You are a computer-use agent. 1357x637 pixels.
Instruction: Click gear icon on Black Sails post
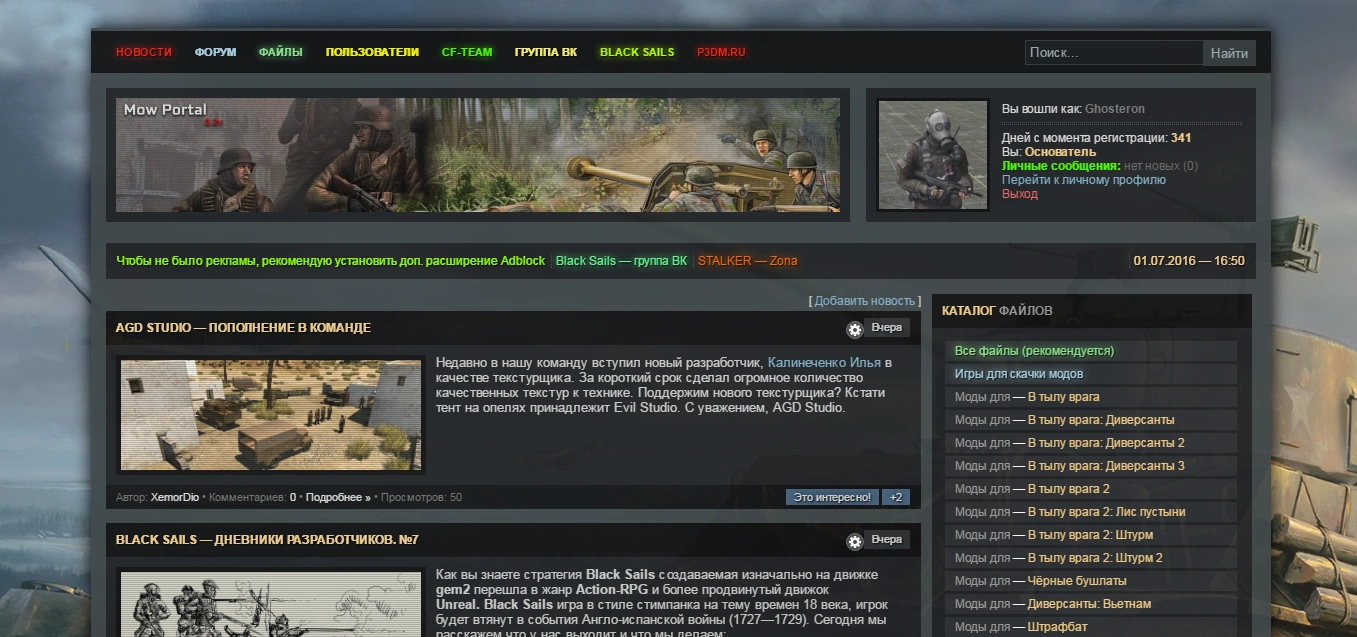(x=854, y=542)
